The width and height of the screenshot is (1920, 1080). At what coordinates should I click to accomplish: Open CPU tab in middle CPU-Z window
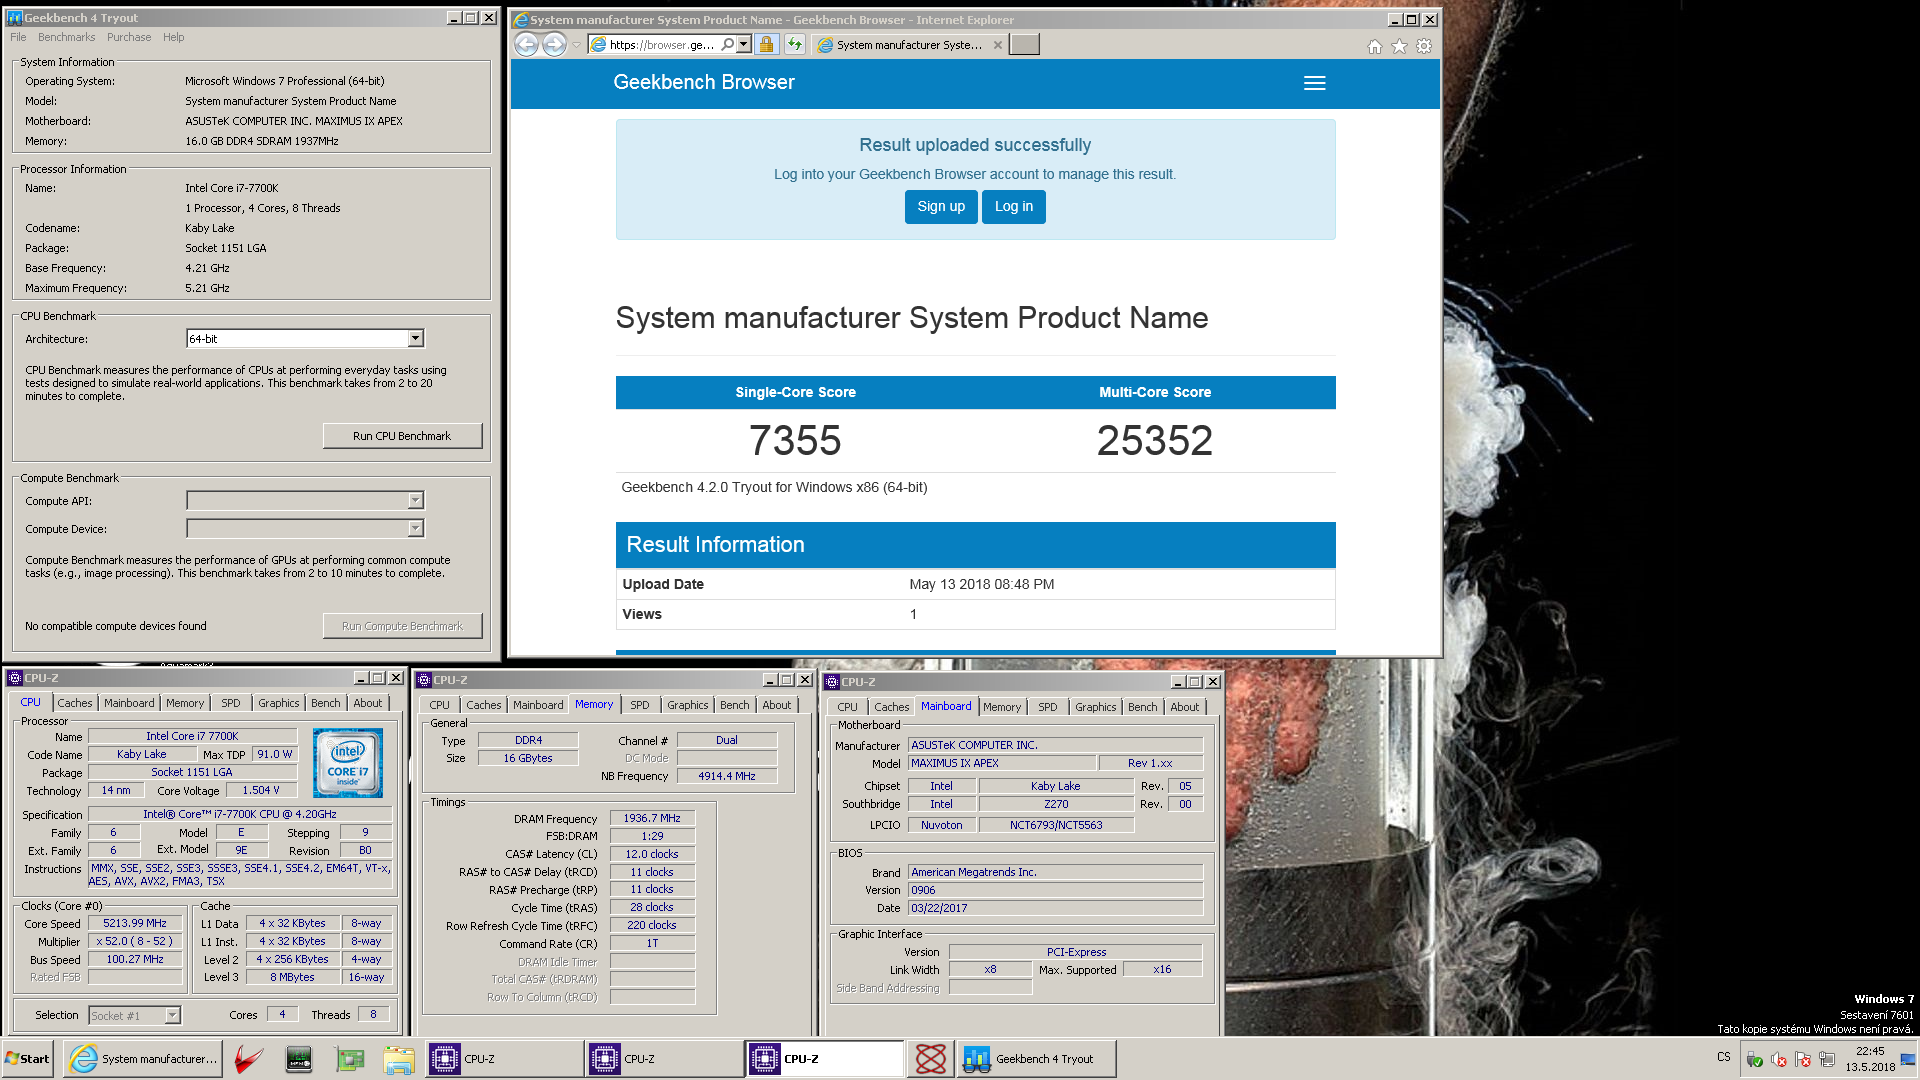pyautogui.click(x=440, y=705)
